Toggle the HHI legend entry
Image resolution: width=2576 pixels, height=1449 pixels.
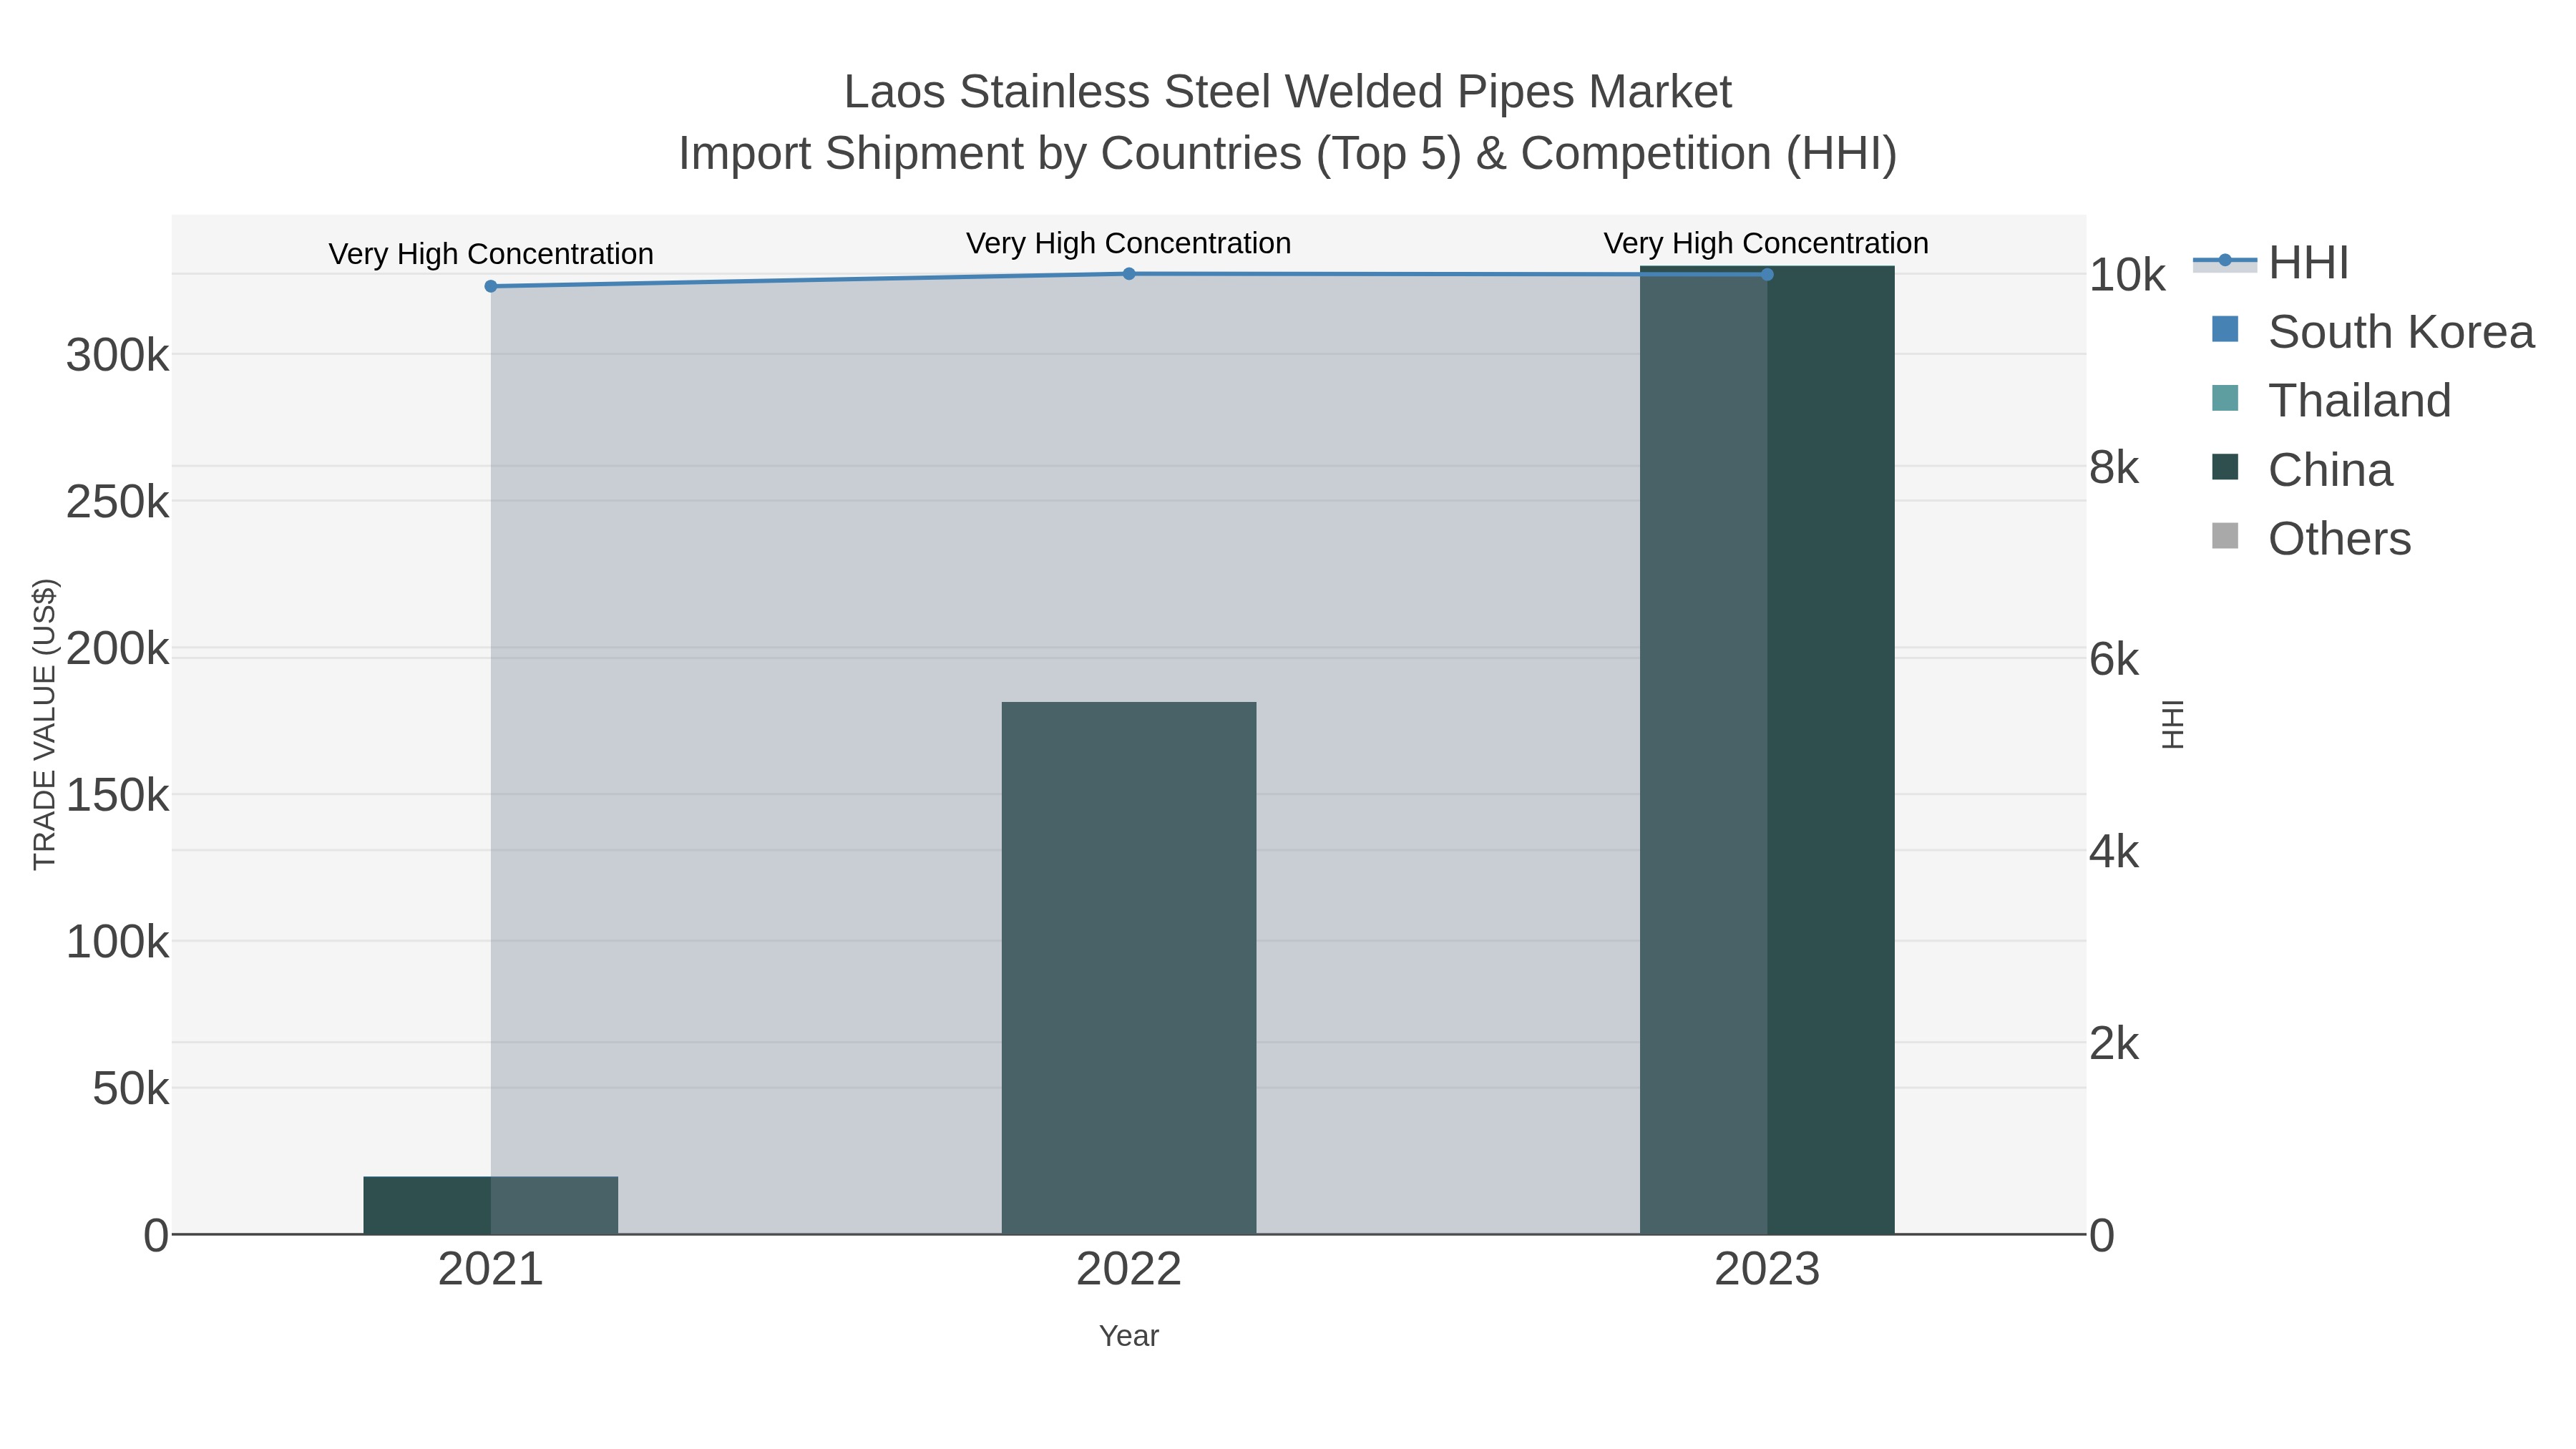(x=2271, y=263)
